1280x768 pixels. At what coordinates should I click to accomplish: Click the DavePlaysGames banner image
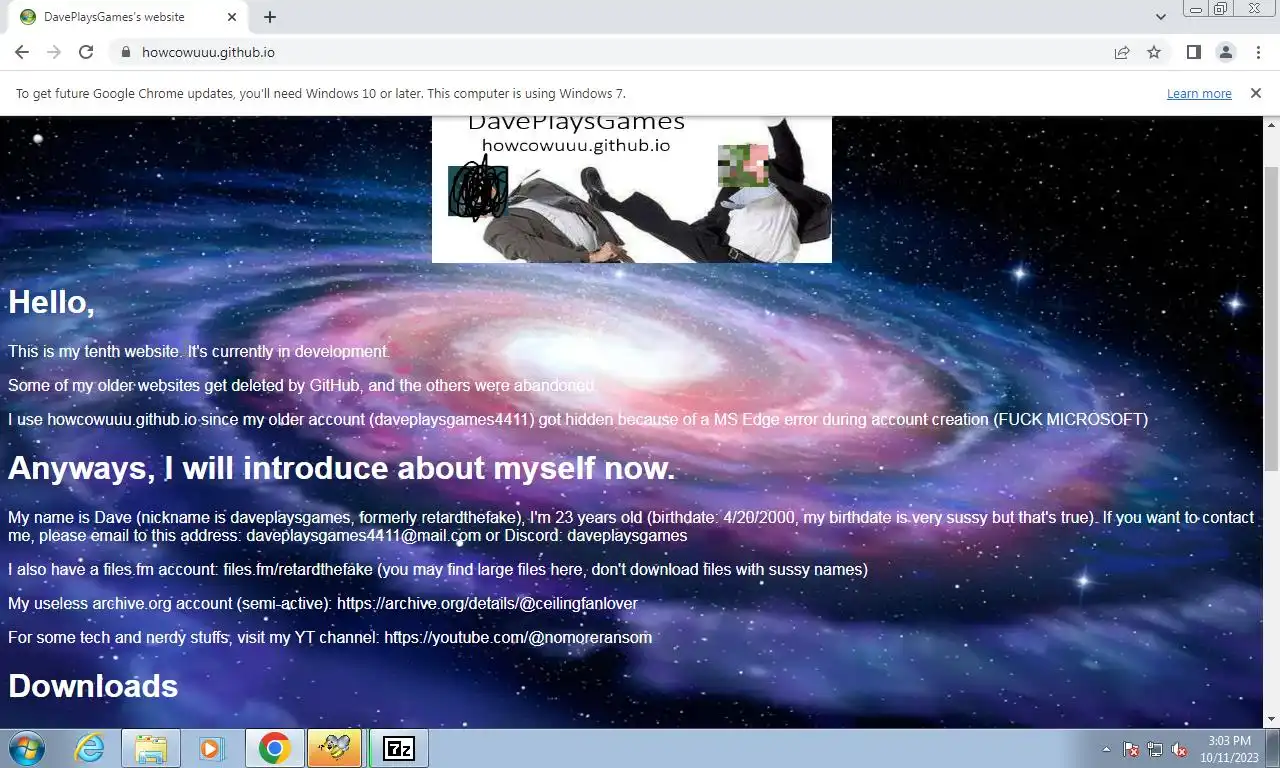click(x=632, y=189)
